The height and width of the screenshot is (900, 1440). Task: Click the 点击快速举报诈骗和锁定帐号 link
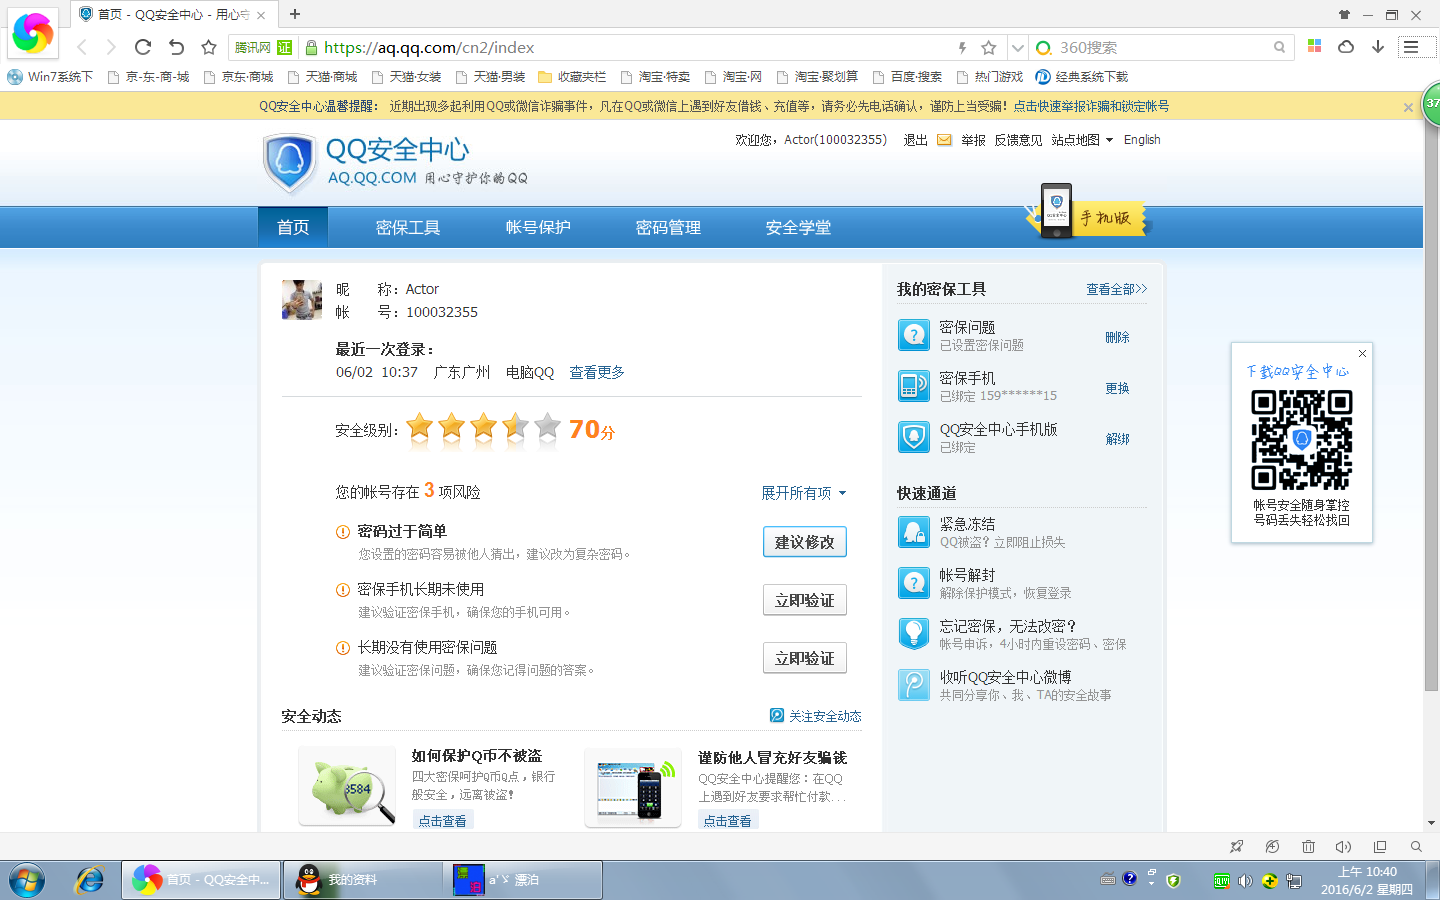1091,106
